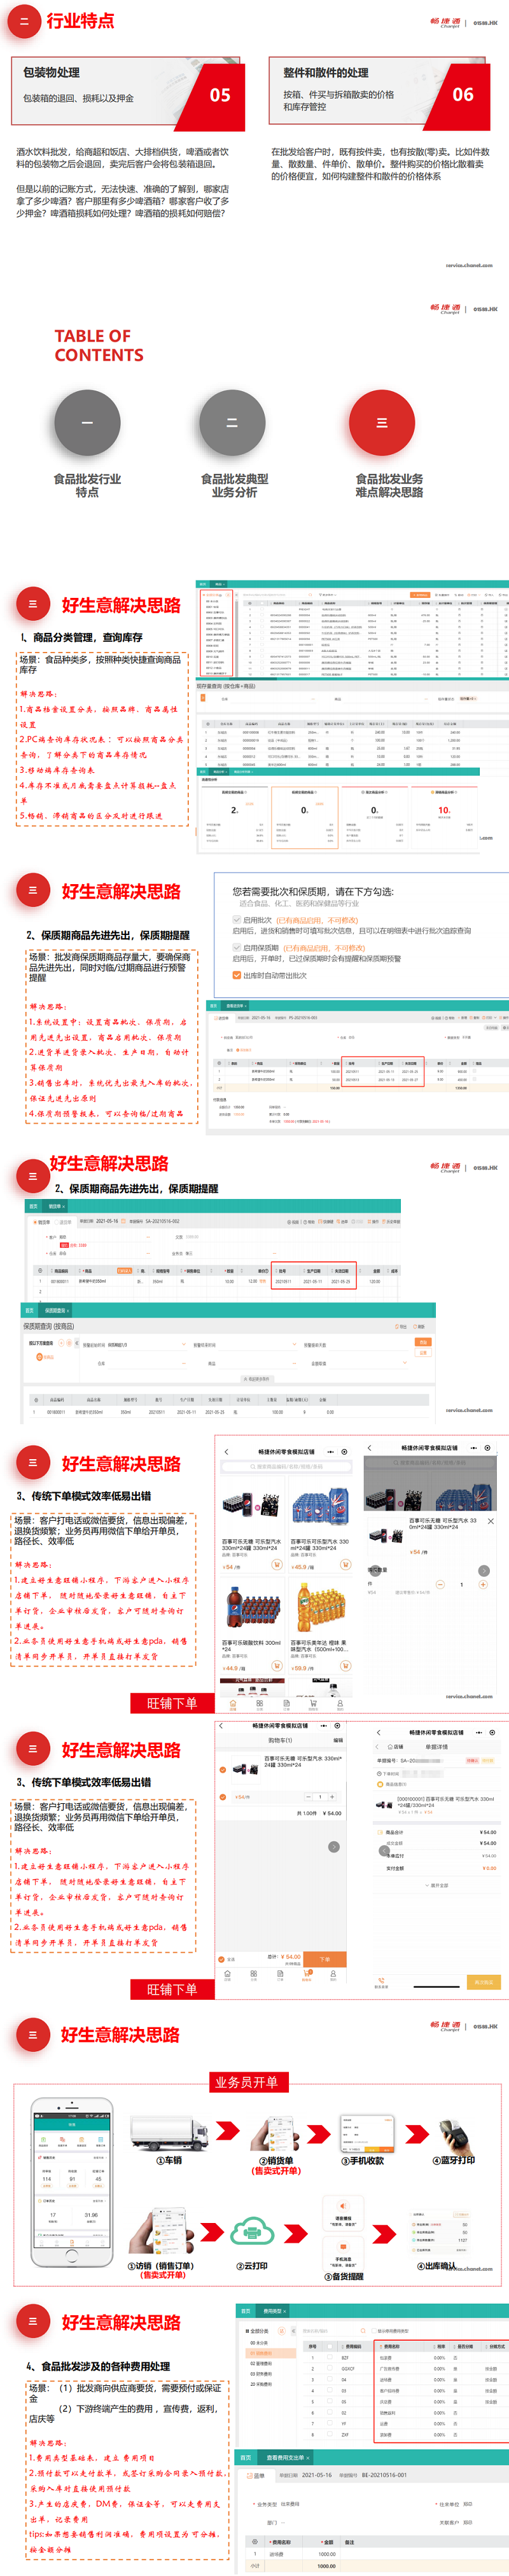
Task: Toggle the 启用批次 checkbox
Action: [237, 919]
